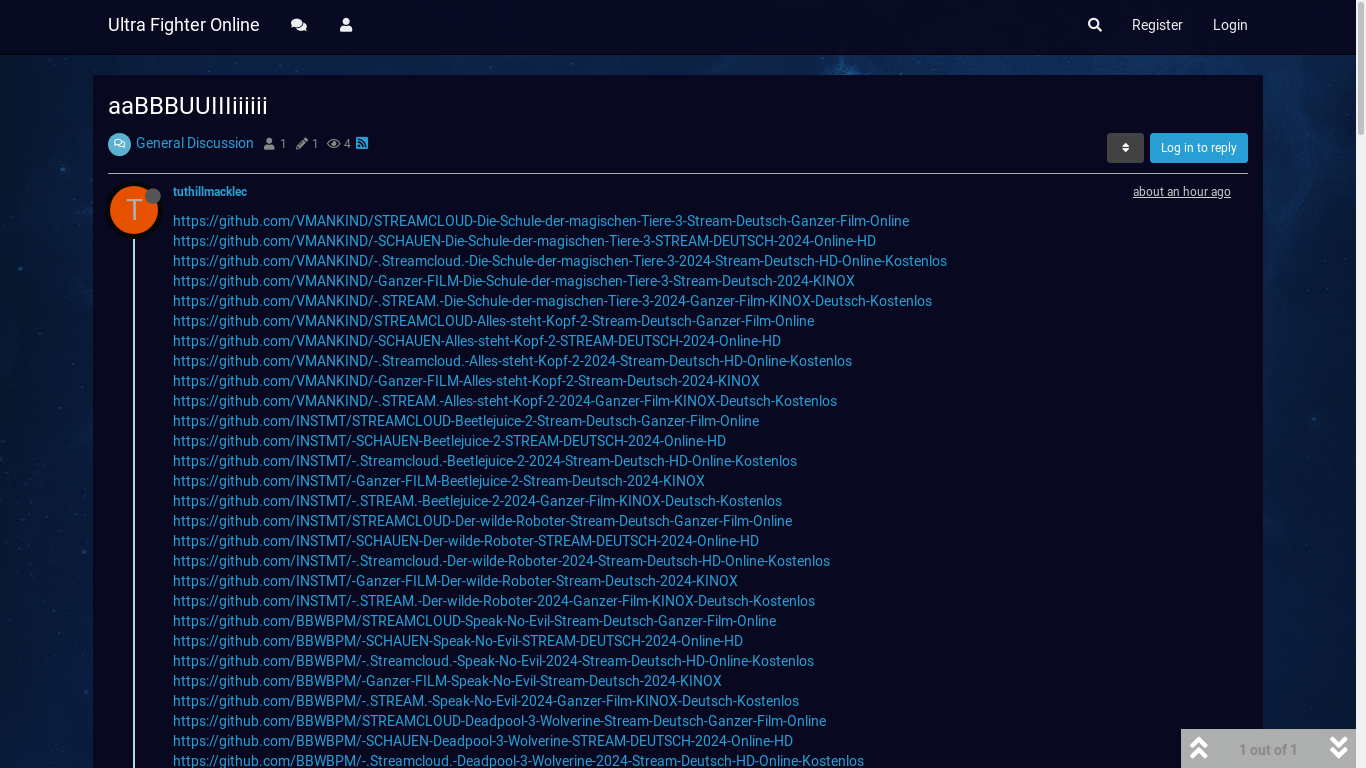The width and height of the screenshot is (1366, 768).
Task: Open STREAMCLOUD-Speak-No-Evil link
Action: [x=474, y=621]
